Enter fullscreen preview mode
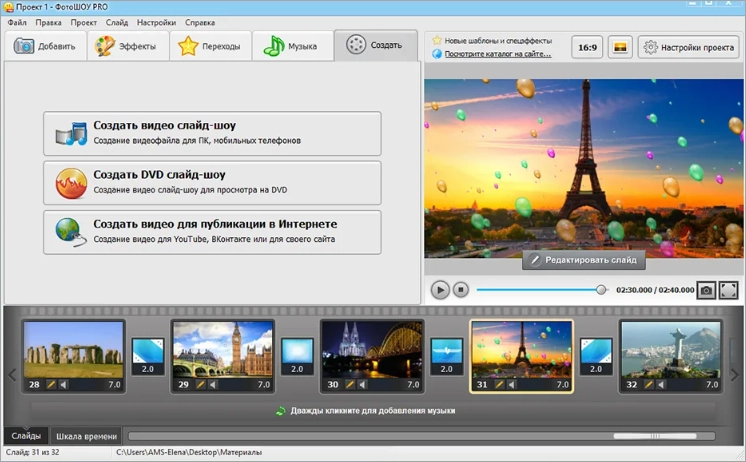Screen dimensions: 746x462 click(x=728, y=290)
